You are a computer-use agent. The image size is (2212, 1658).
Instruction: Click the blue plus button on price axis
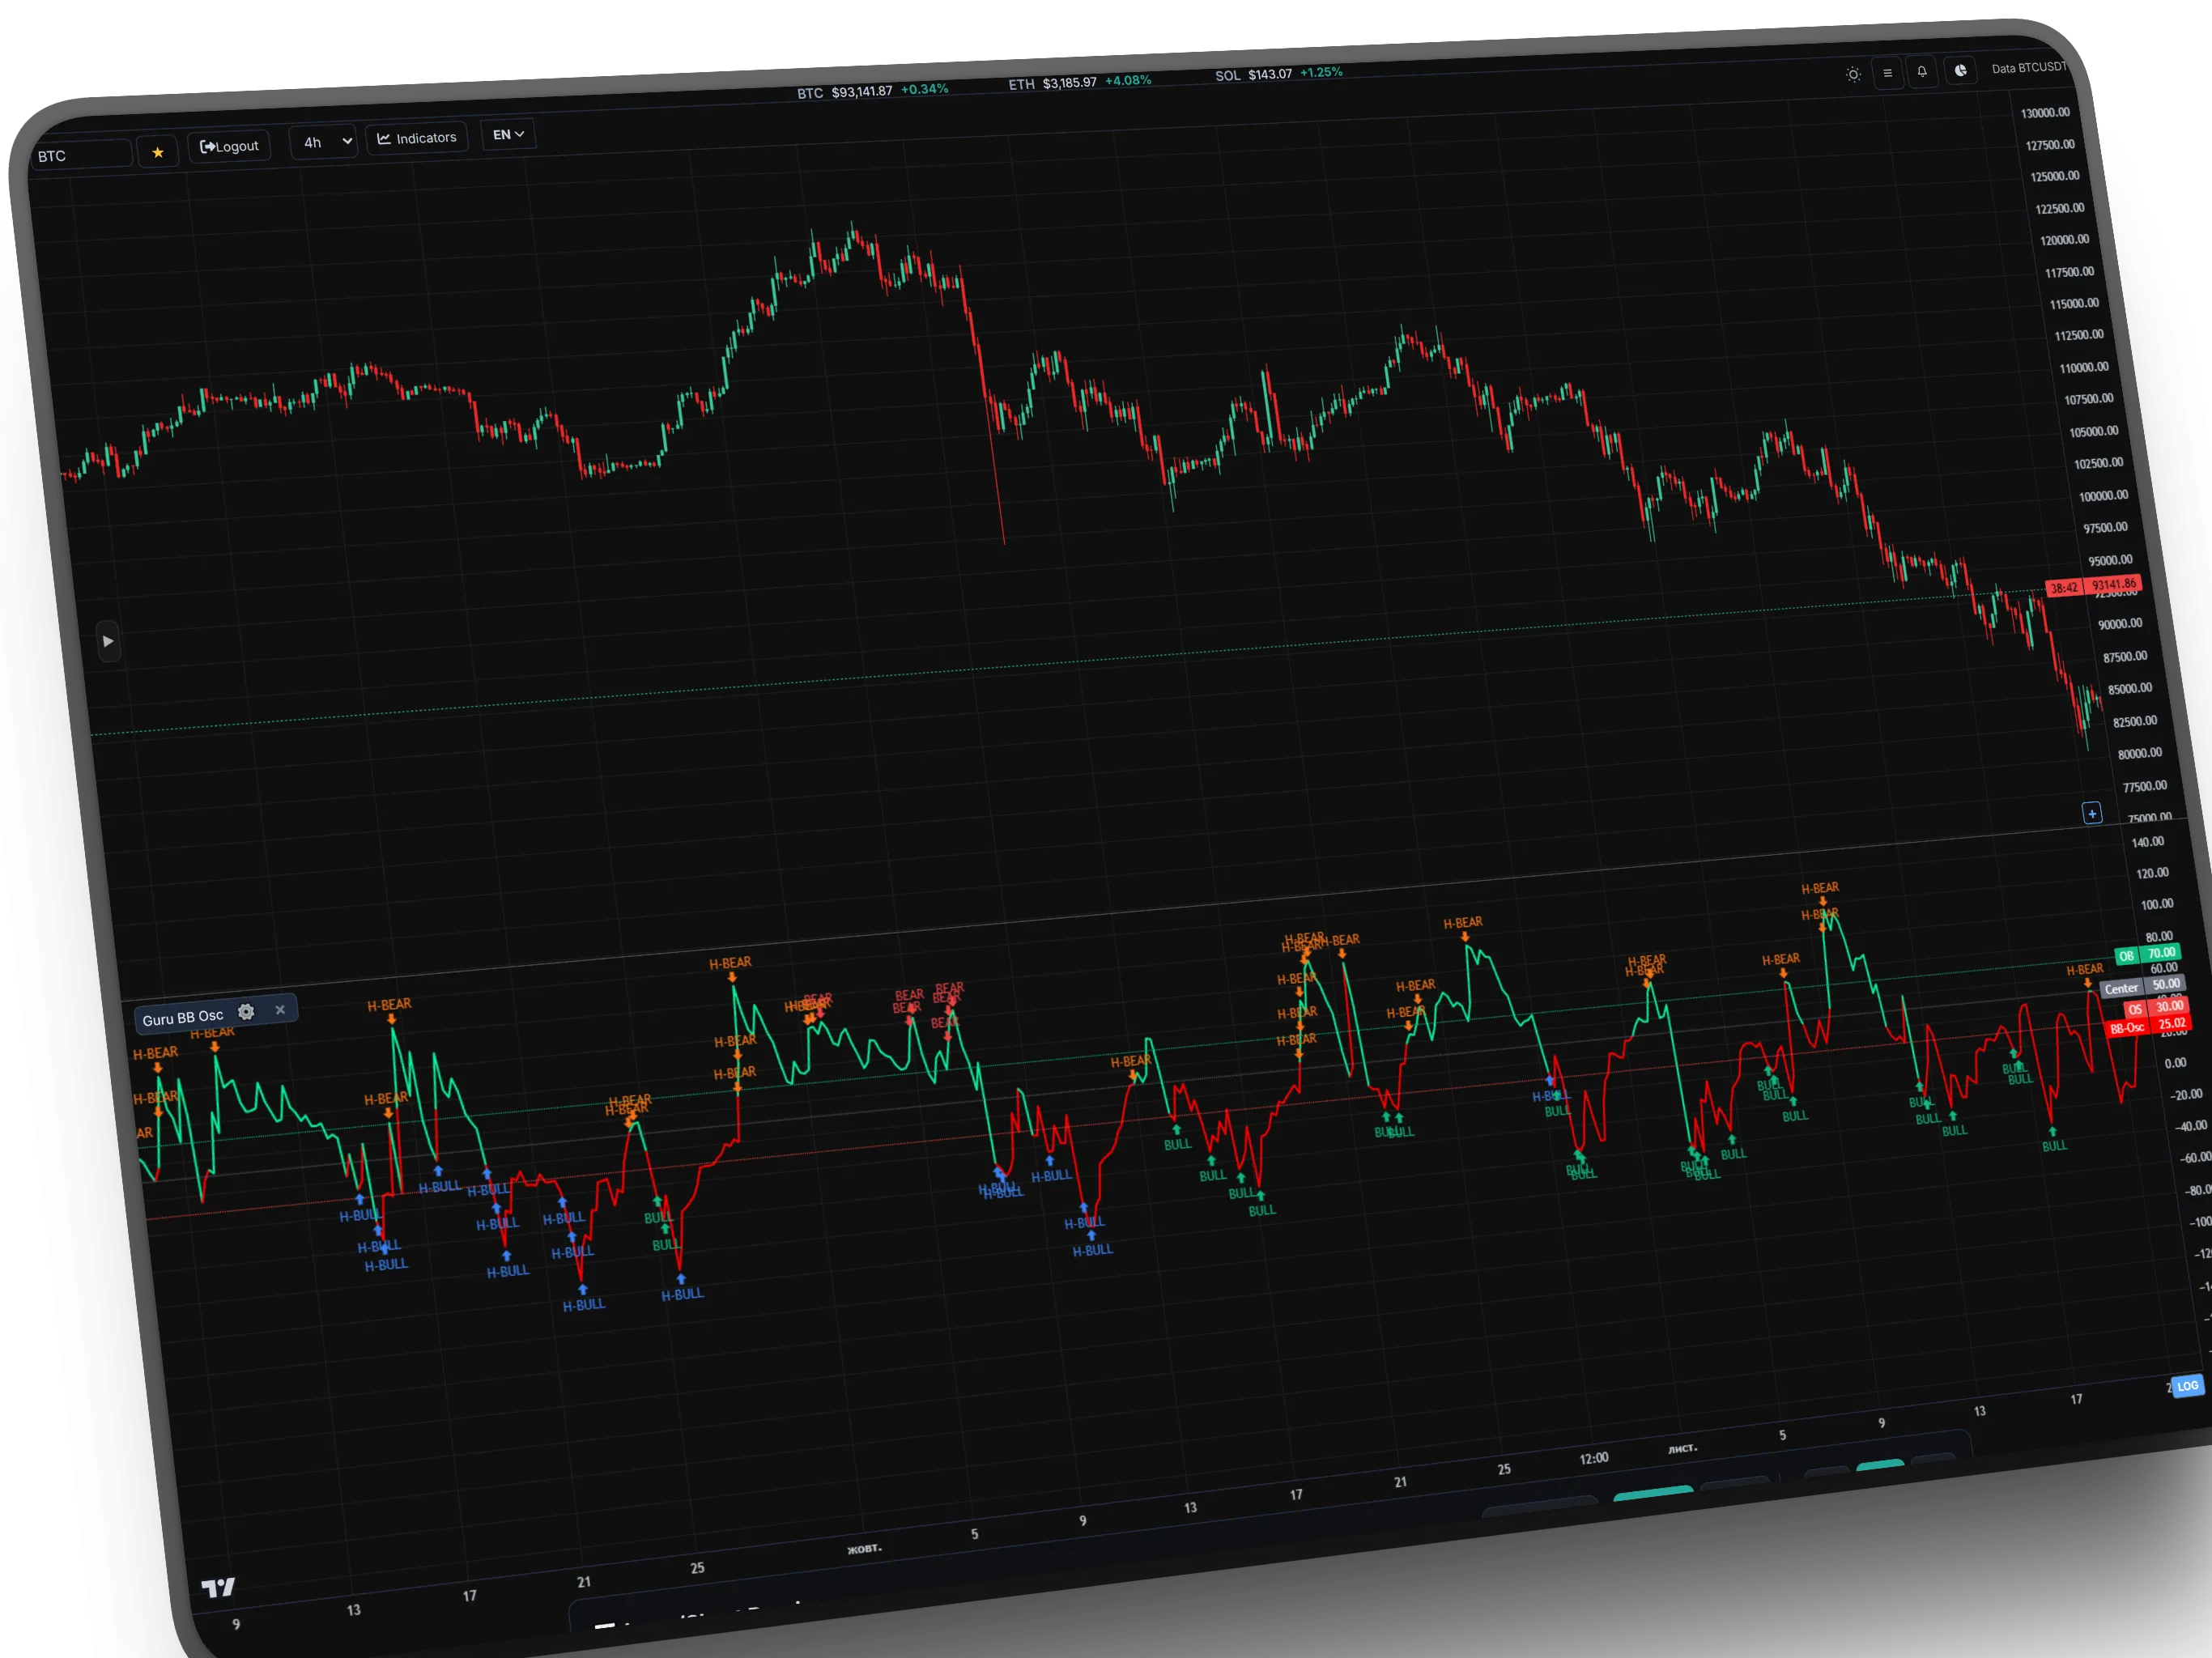coord(2091,813)
